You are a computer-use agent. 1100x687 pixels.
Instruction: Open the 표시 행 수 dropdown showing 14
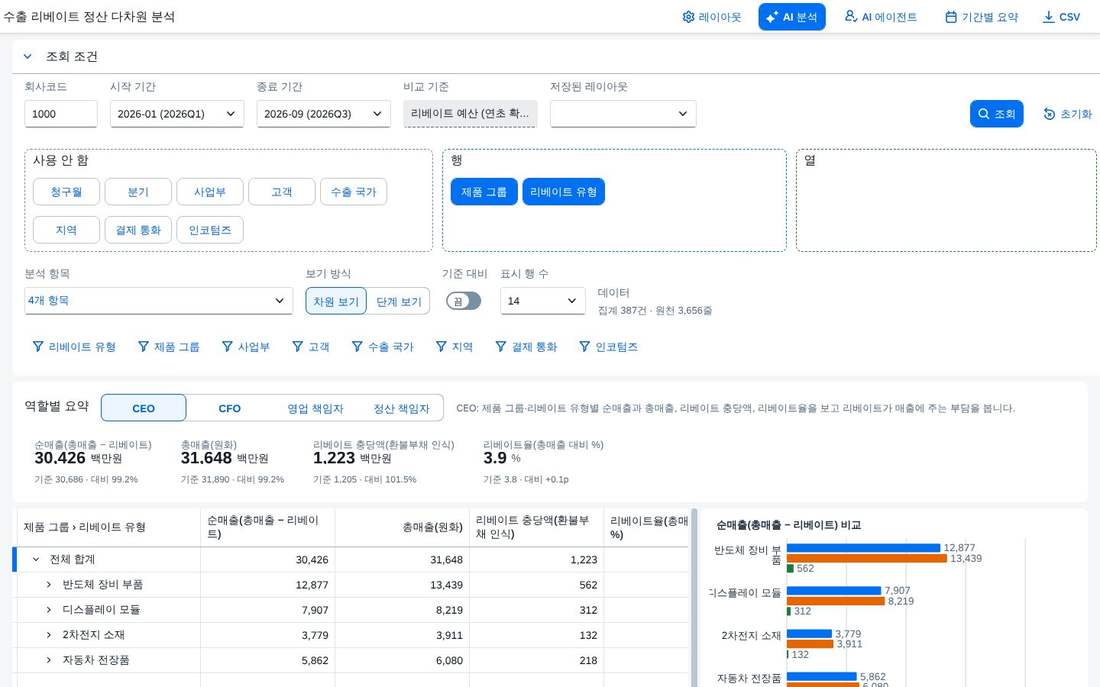[542, 300]
